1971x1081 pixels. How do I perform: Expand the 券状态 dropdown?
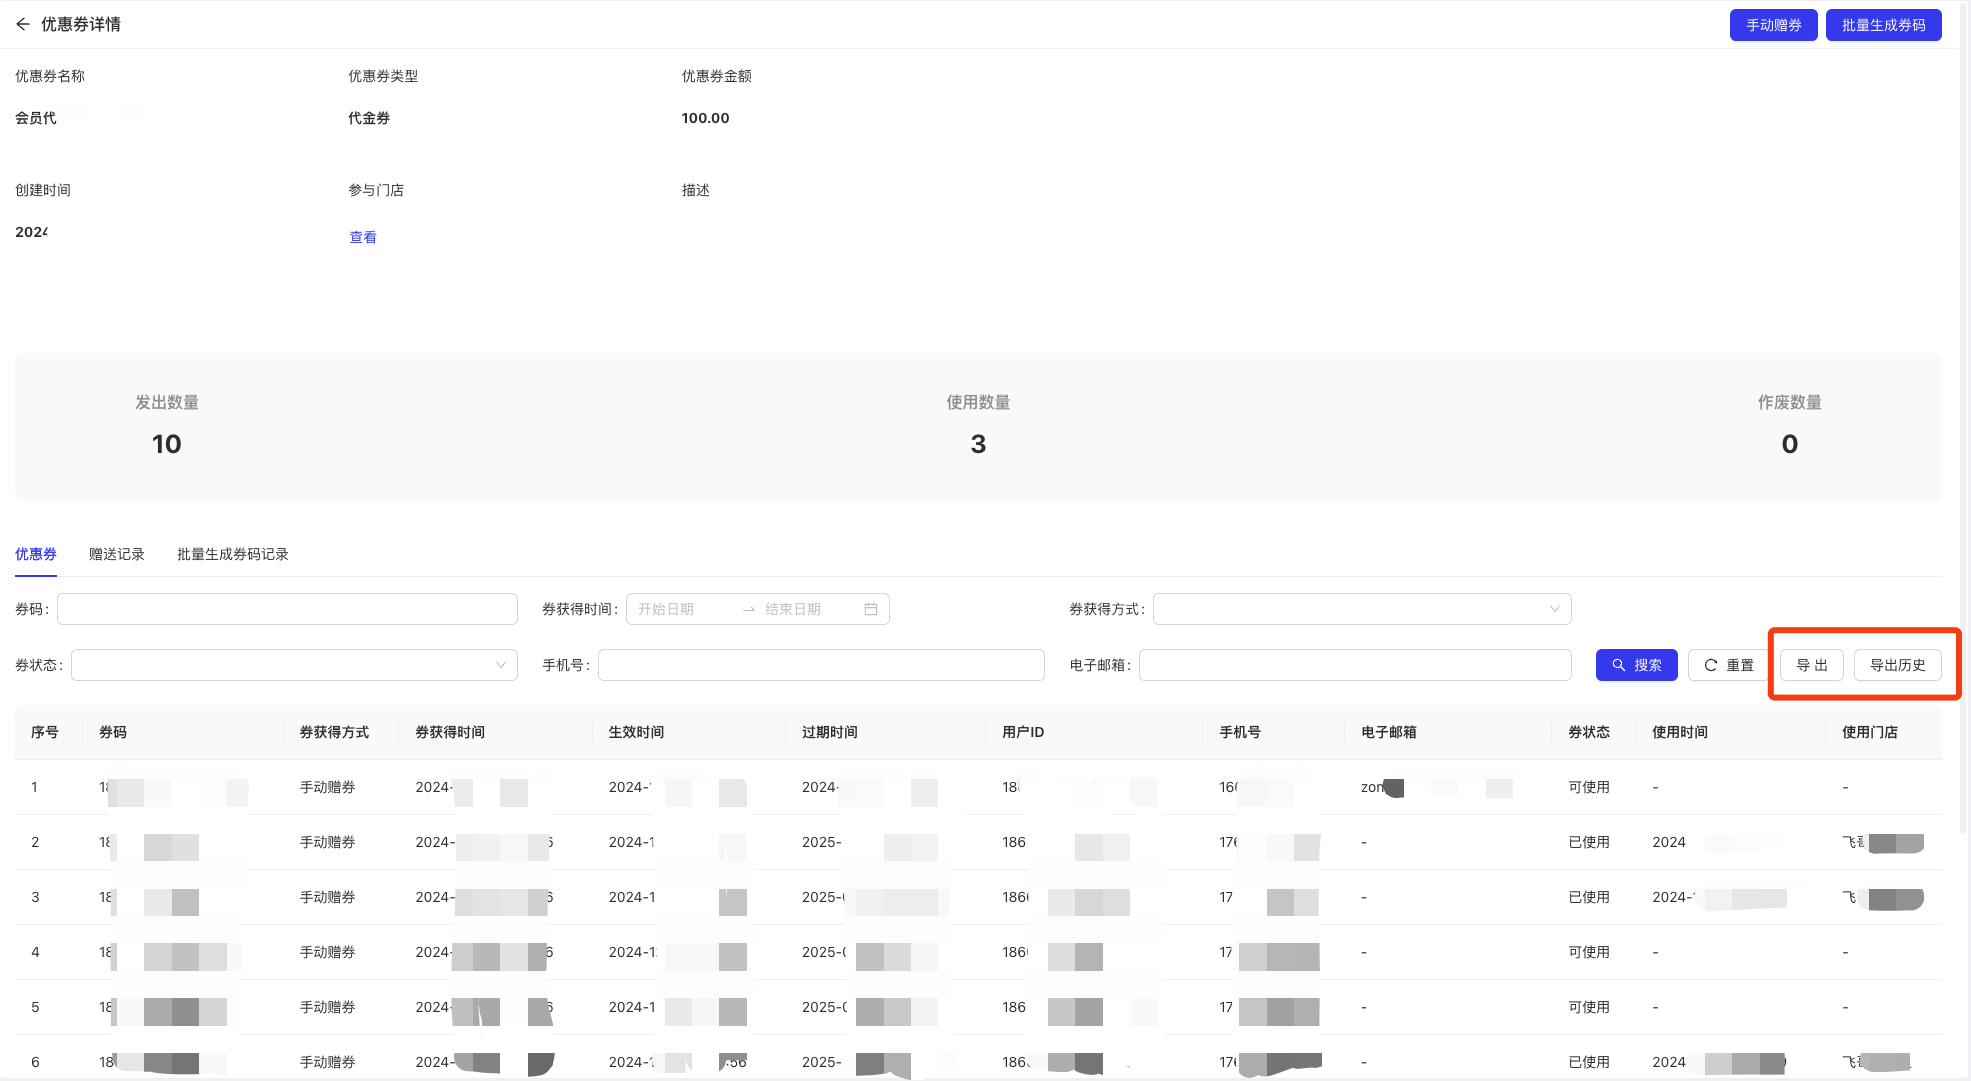(x=294, y=665)
